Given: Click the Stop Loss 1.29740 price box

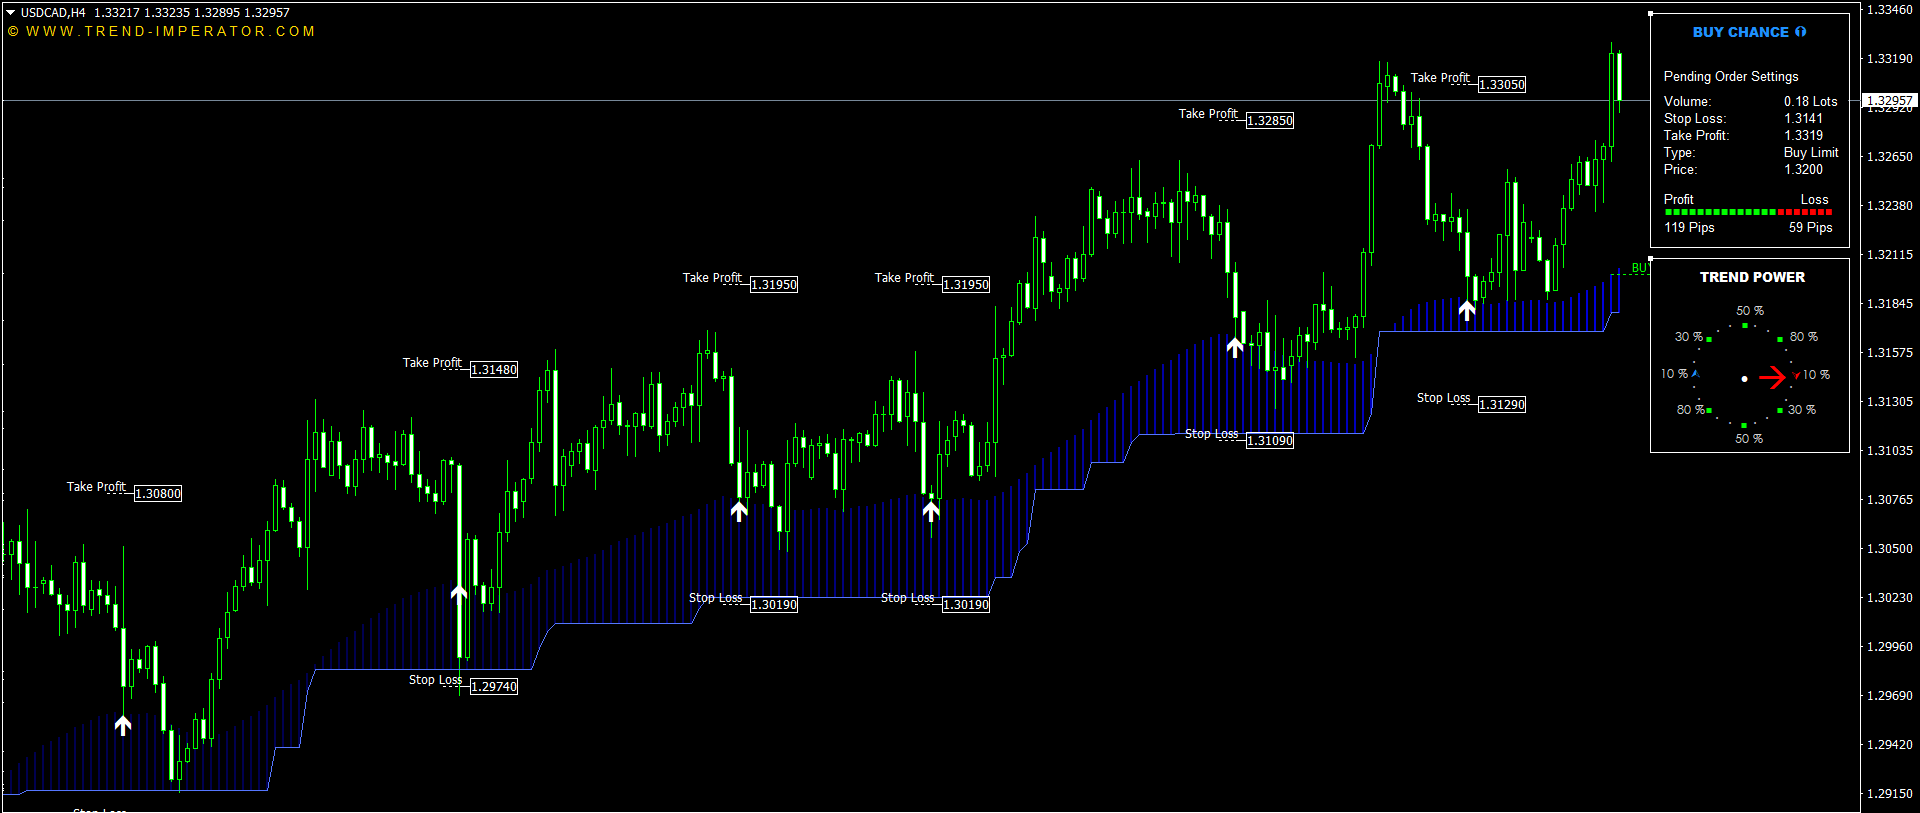Looking at the screenshot, I should [494, 687].
